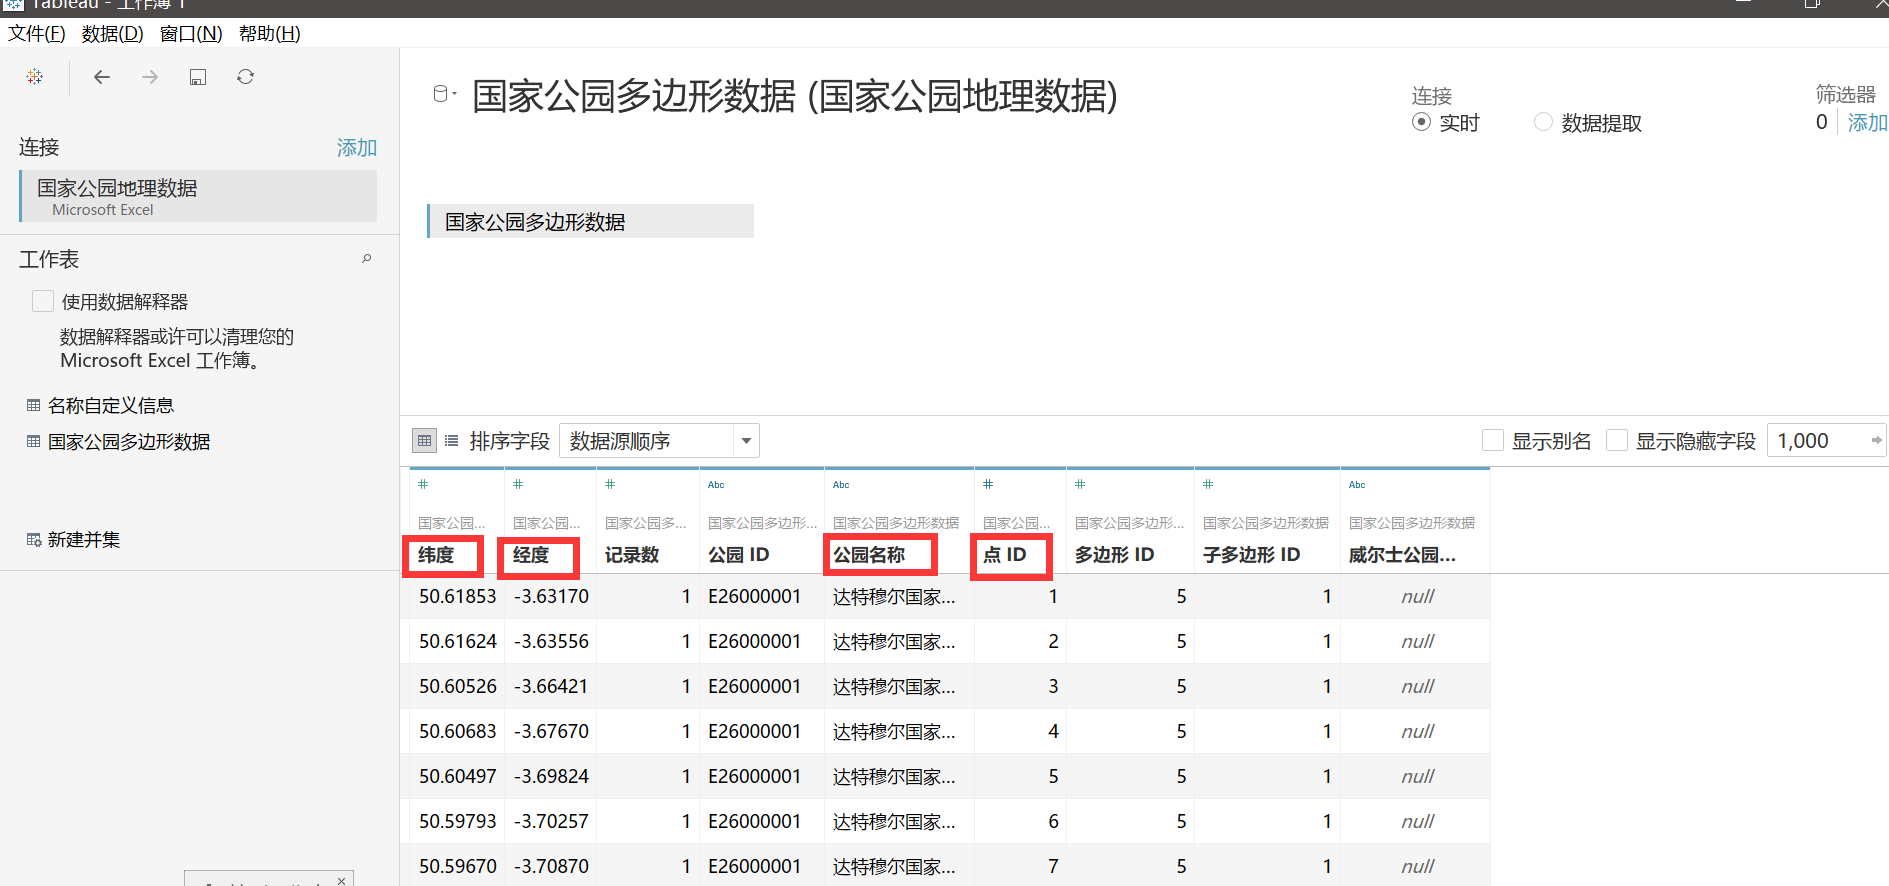Screen dimensions: 1889x886
Task: Click the 公园 ID column header
Action: pyautogui.click(x=739, y=555)
